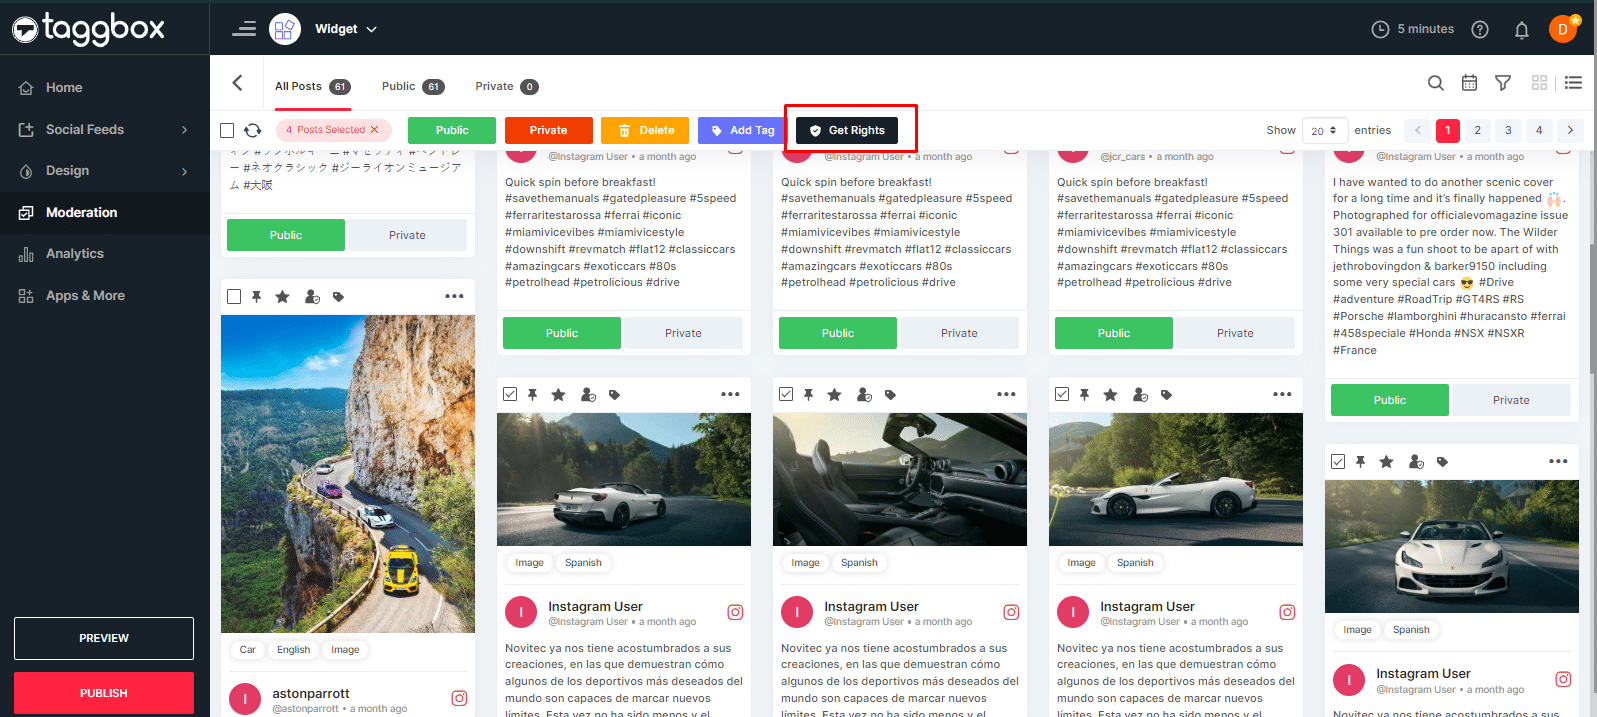Viewport: 1597px width, 717px height.
Task: Switch to list view icon
Action: (x=1573, y=83)
